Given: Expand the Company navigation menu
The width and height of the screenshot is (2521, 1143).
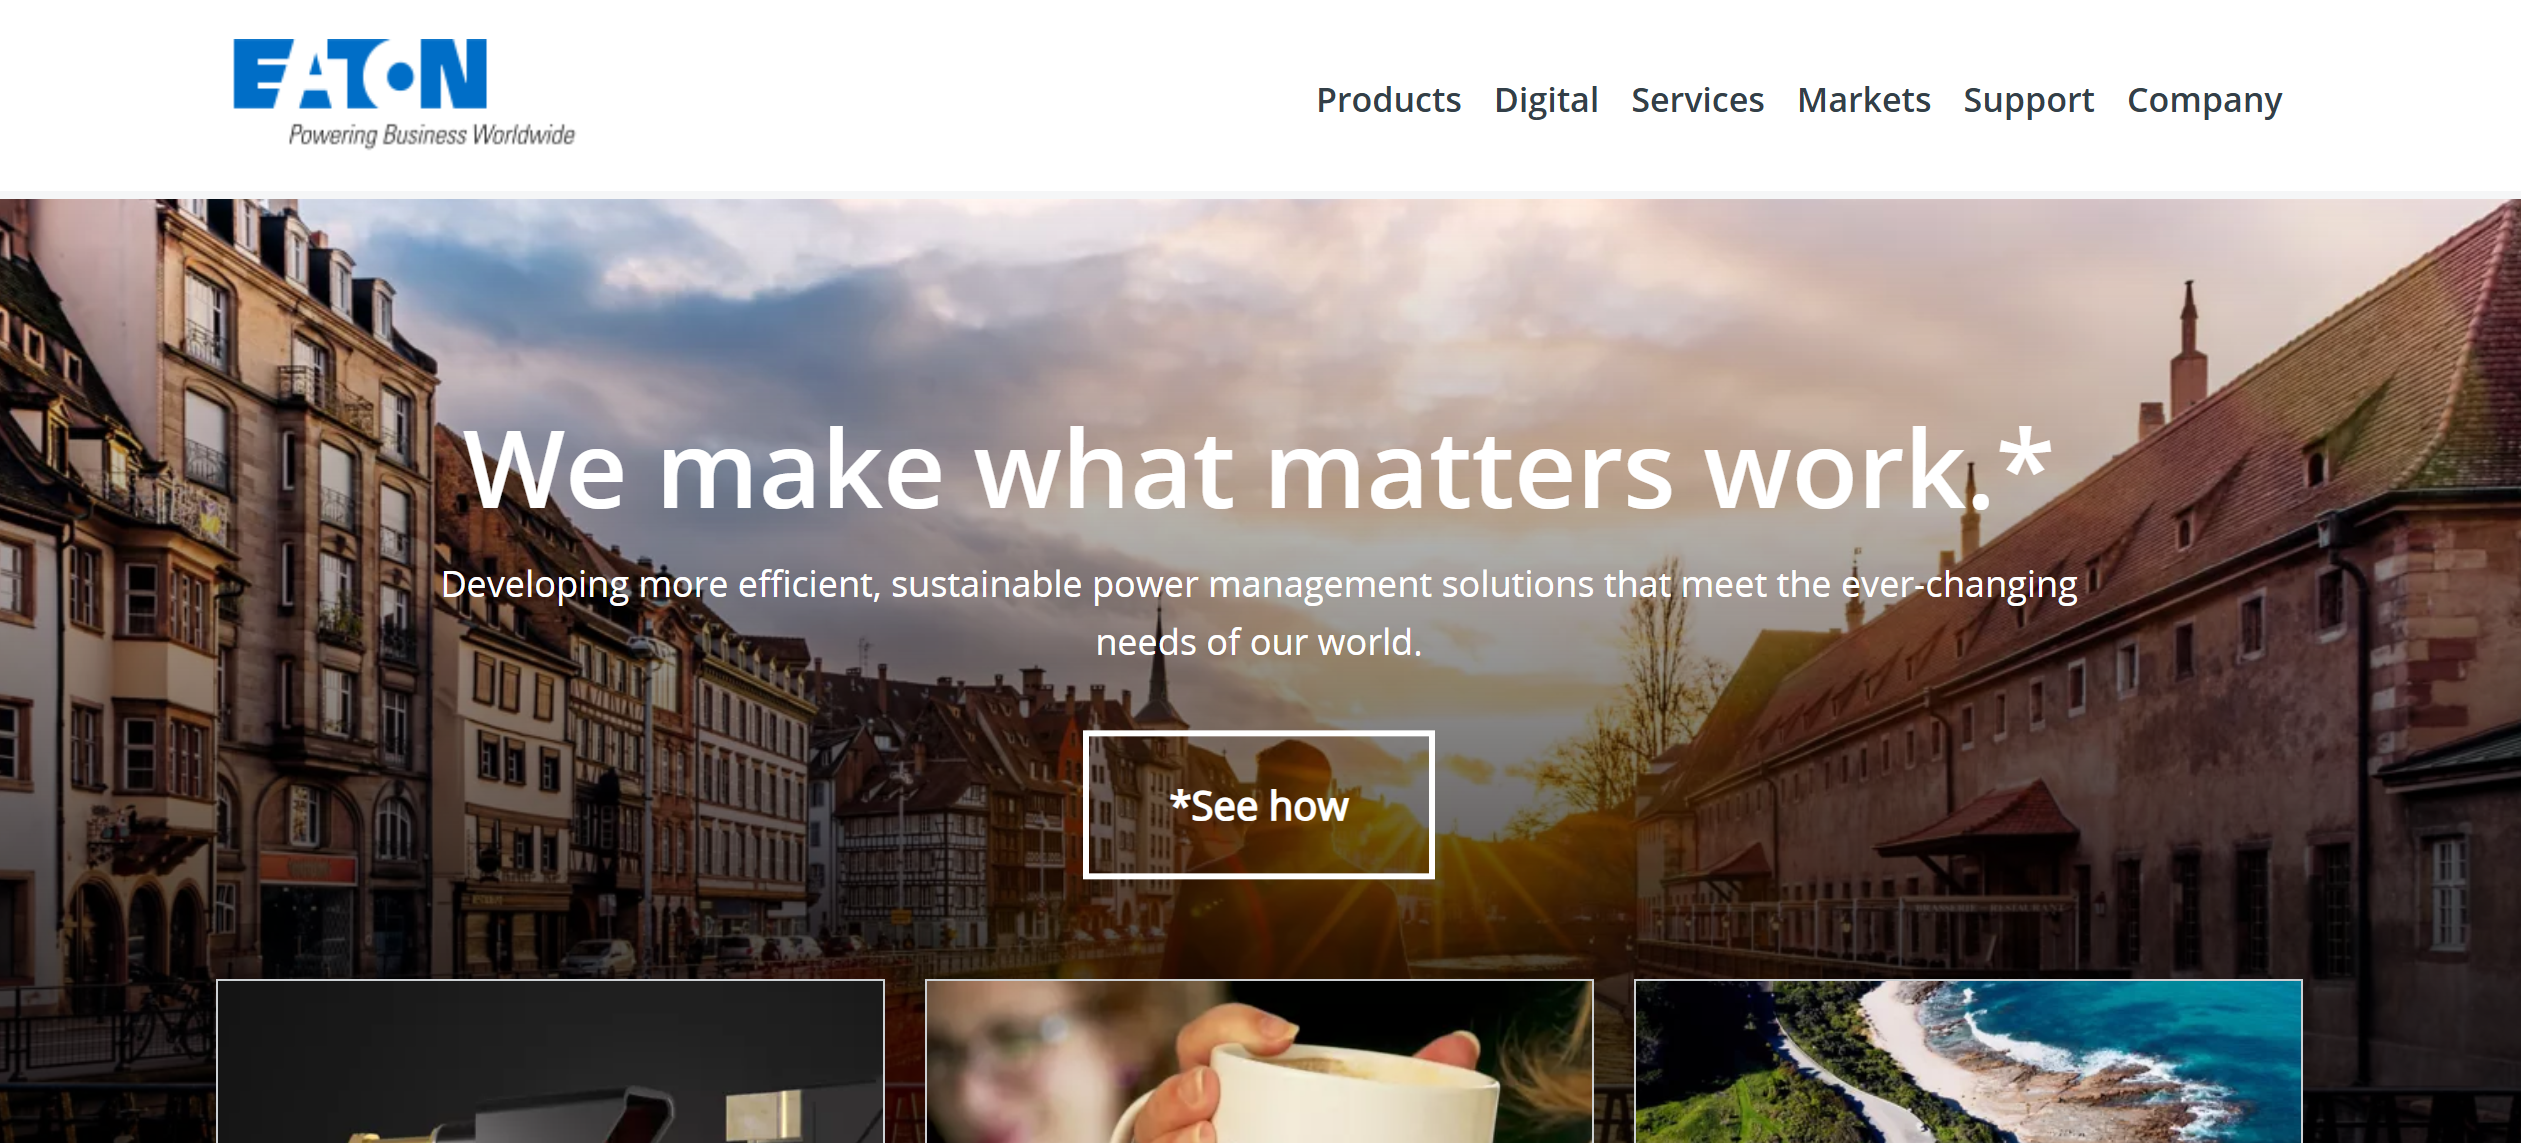Looking at the screenshot, I should [2204, 101].
